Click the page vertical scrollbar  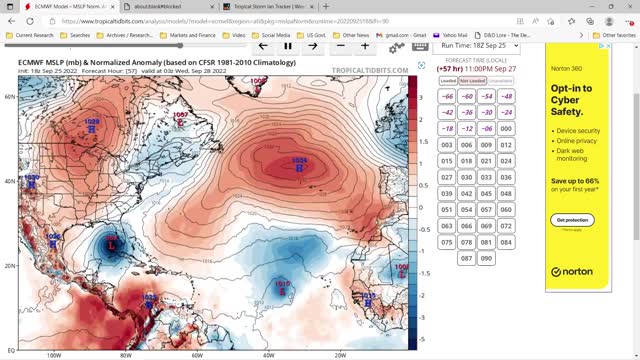point(636,167)
